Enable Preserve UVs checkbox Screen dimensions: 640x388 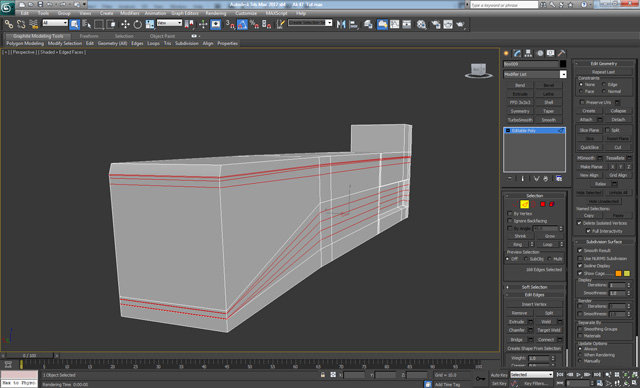pyautogui.click(x=582, y=102)
